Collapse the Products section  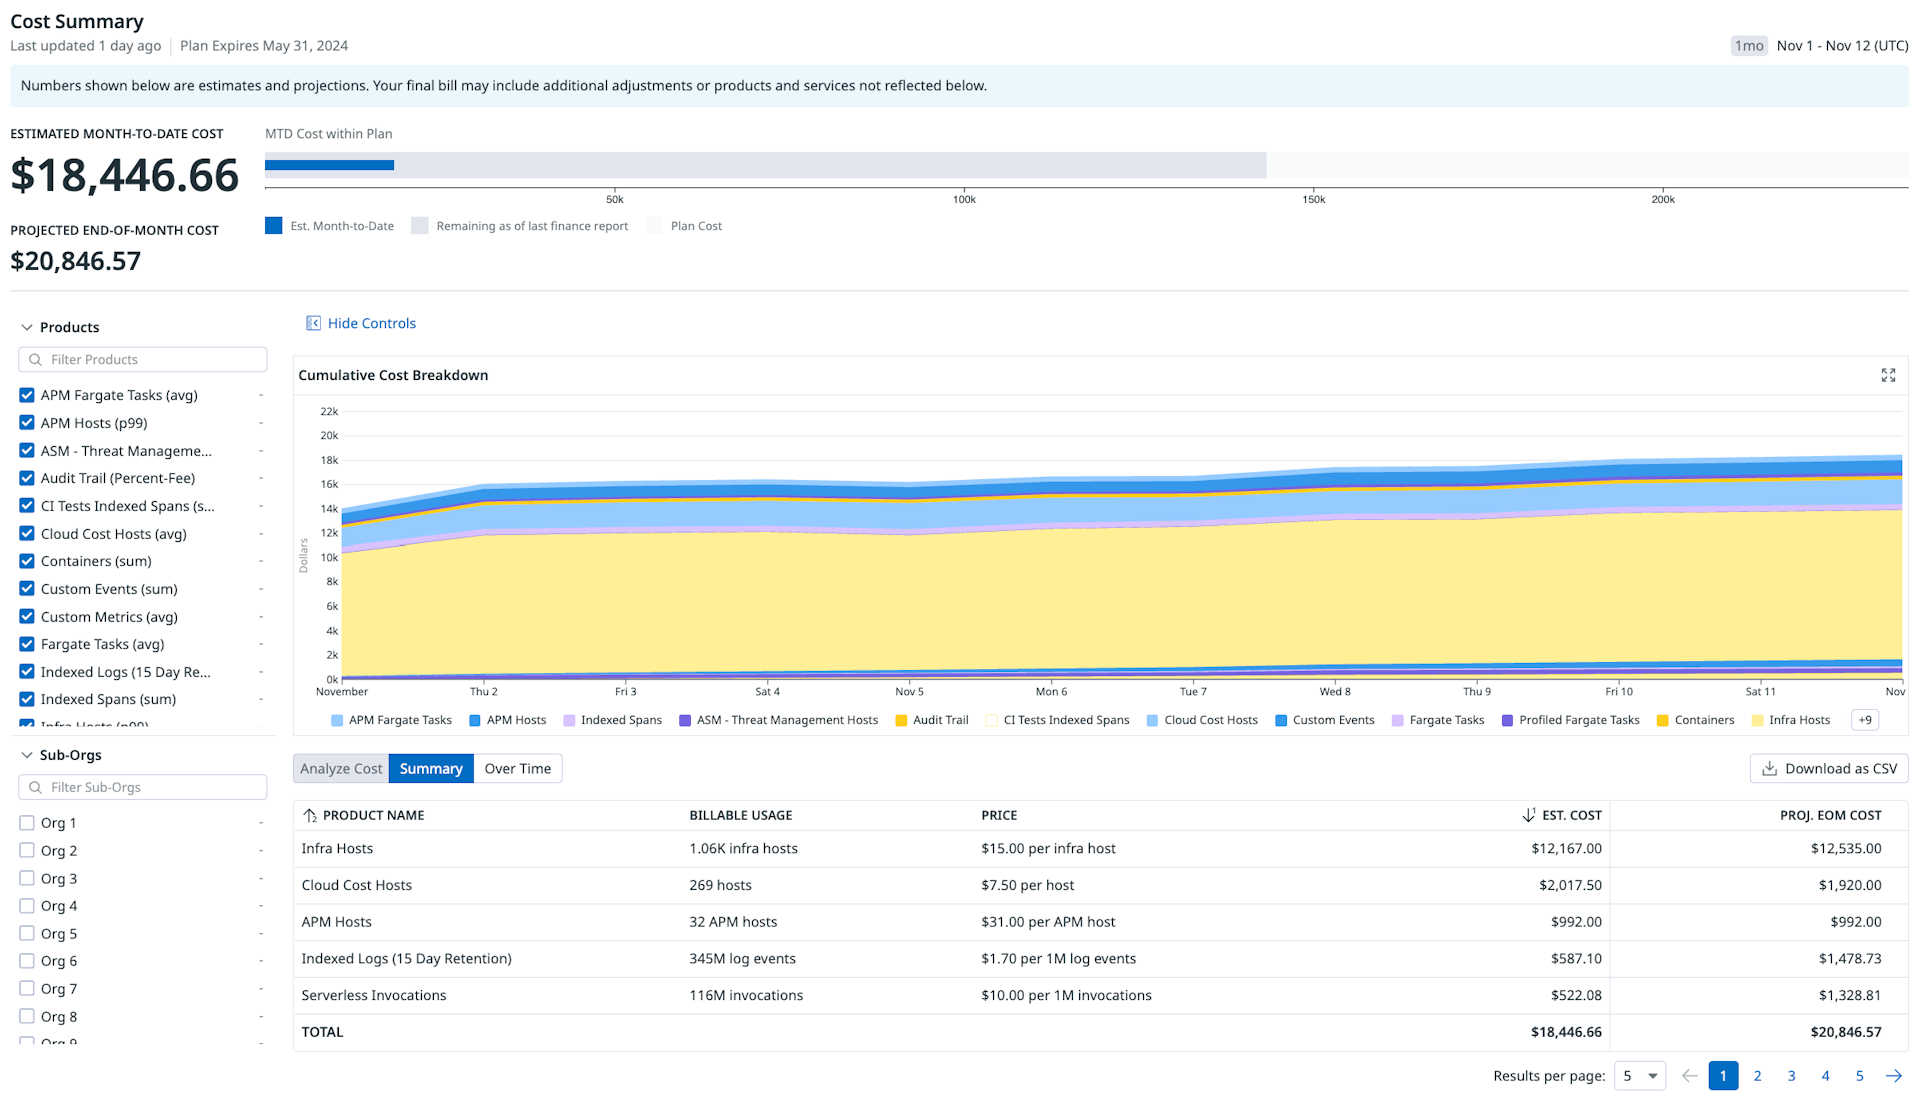(27, 327)
